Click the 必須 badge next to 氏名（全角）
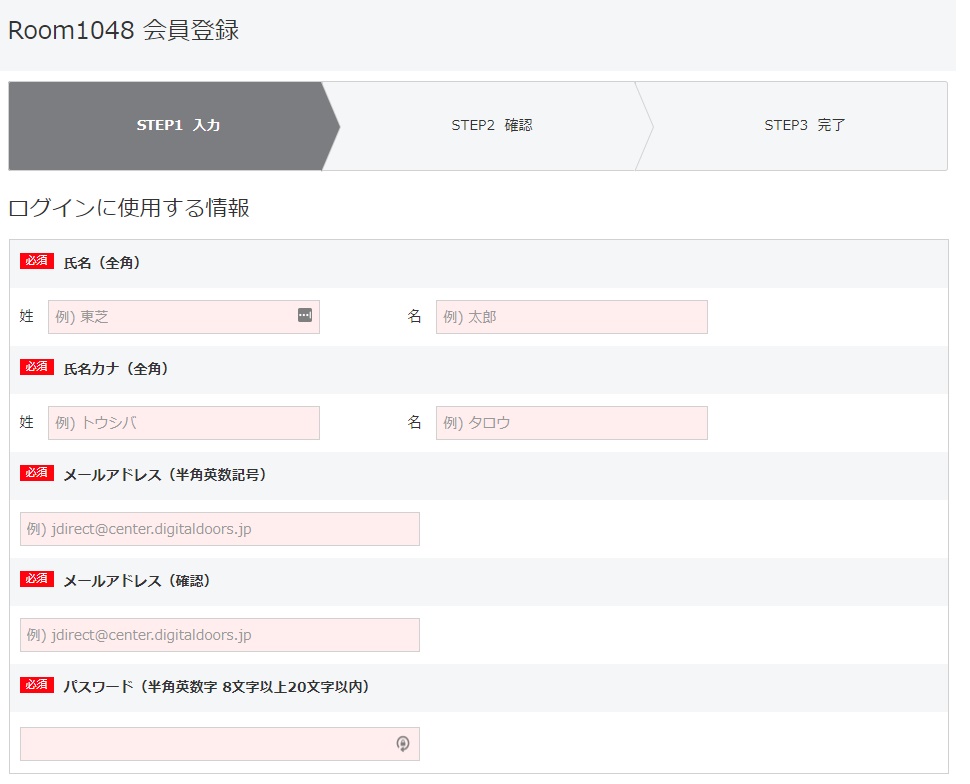Screen dimensions: 970x784 pyautogui.click(x=37, y=261)
